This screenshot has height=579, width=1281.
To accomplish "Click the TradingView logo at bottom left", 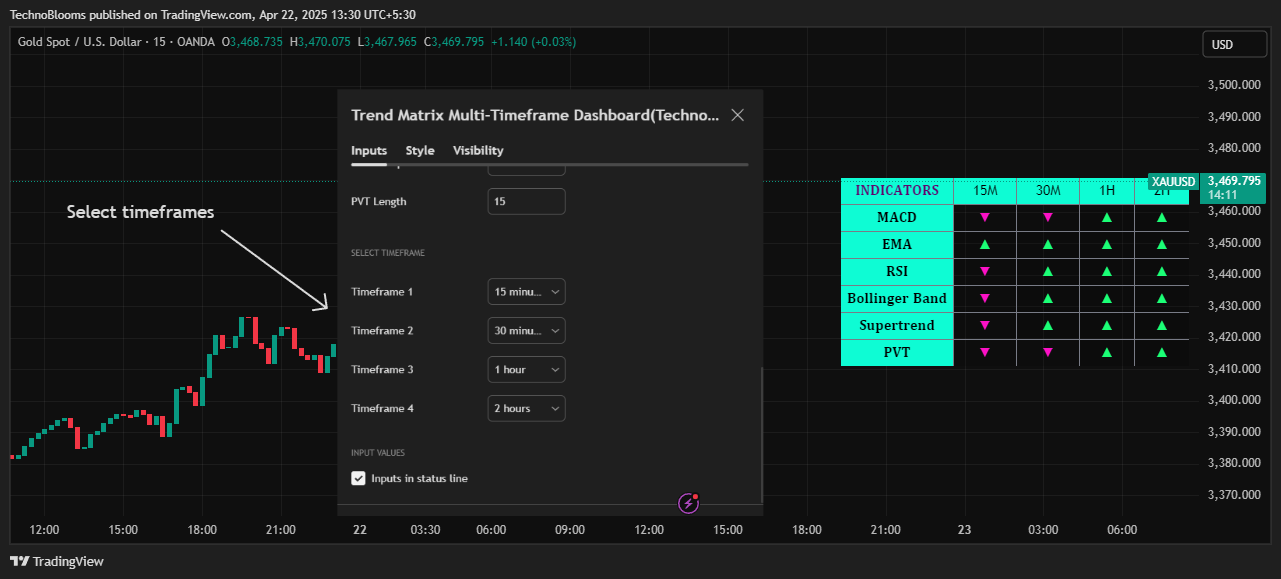I will click(57, 562).
